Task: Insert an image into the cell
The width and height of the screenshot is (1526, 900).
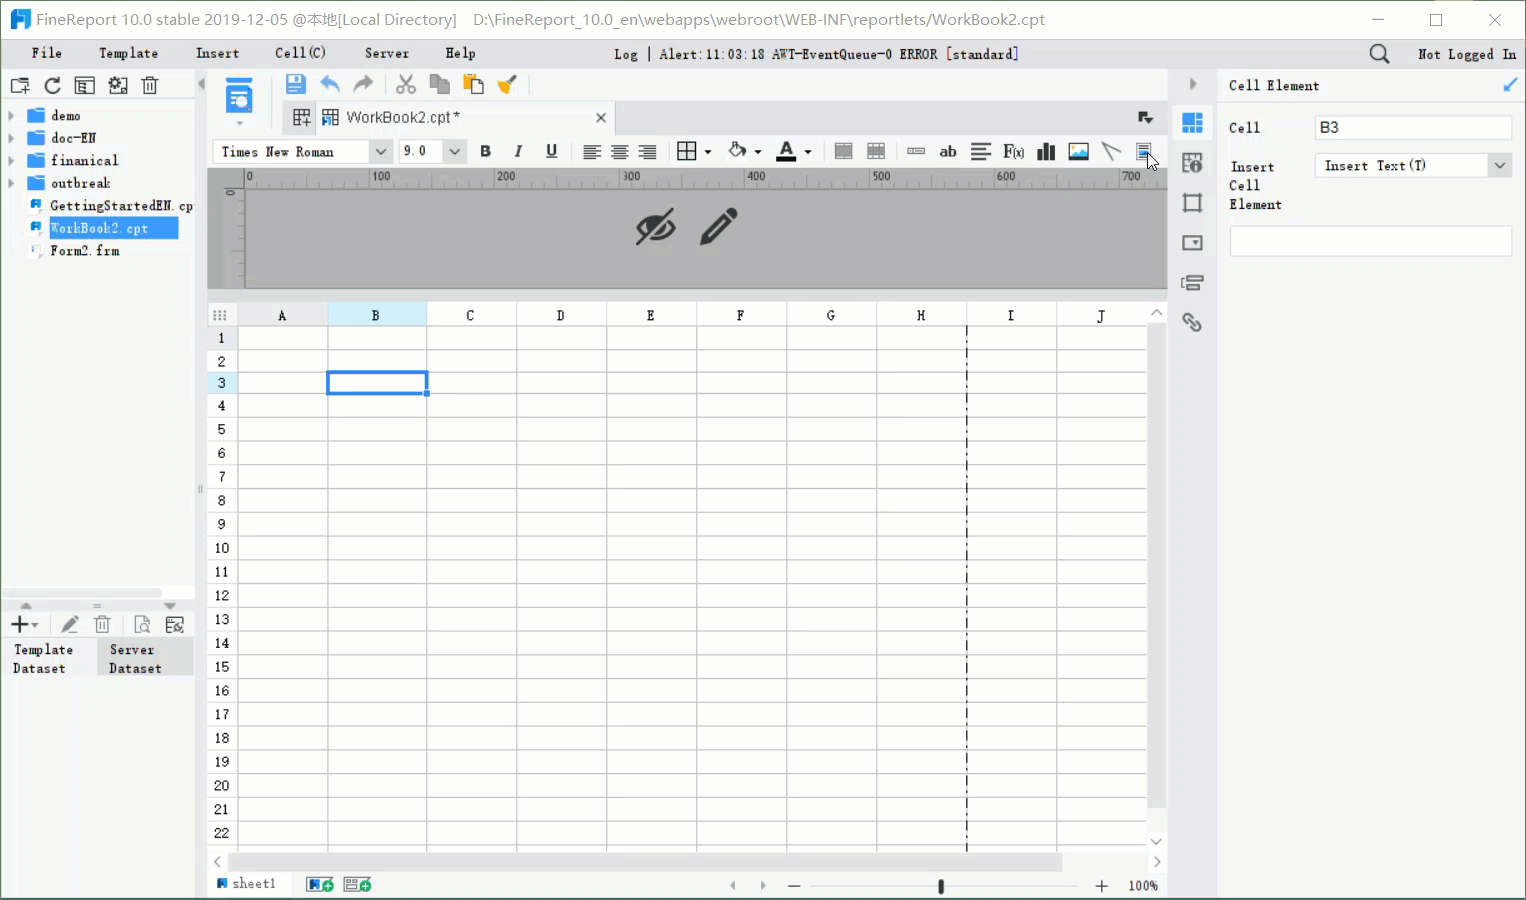Action: pos(1079,151)
